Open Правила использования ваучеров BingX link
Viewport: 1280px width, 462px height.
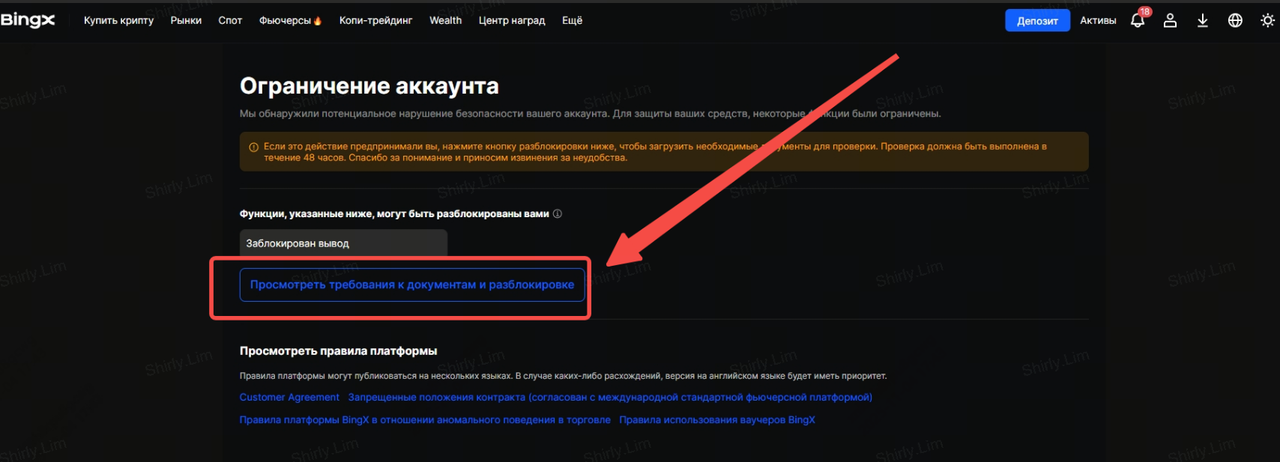717,420
